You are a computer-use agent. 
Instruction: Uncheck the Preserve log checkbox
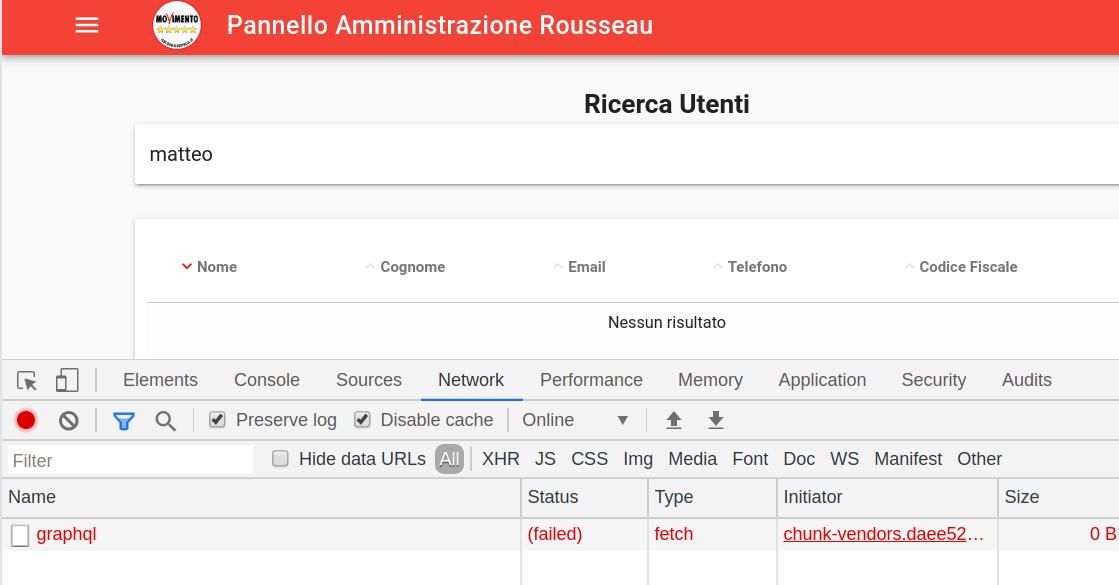pos(218,419)
